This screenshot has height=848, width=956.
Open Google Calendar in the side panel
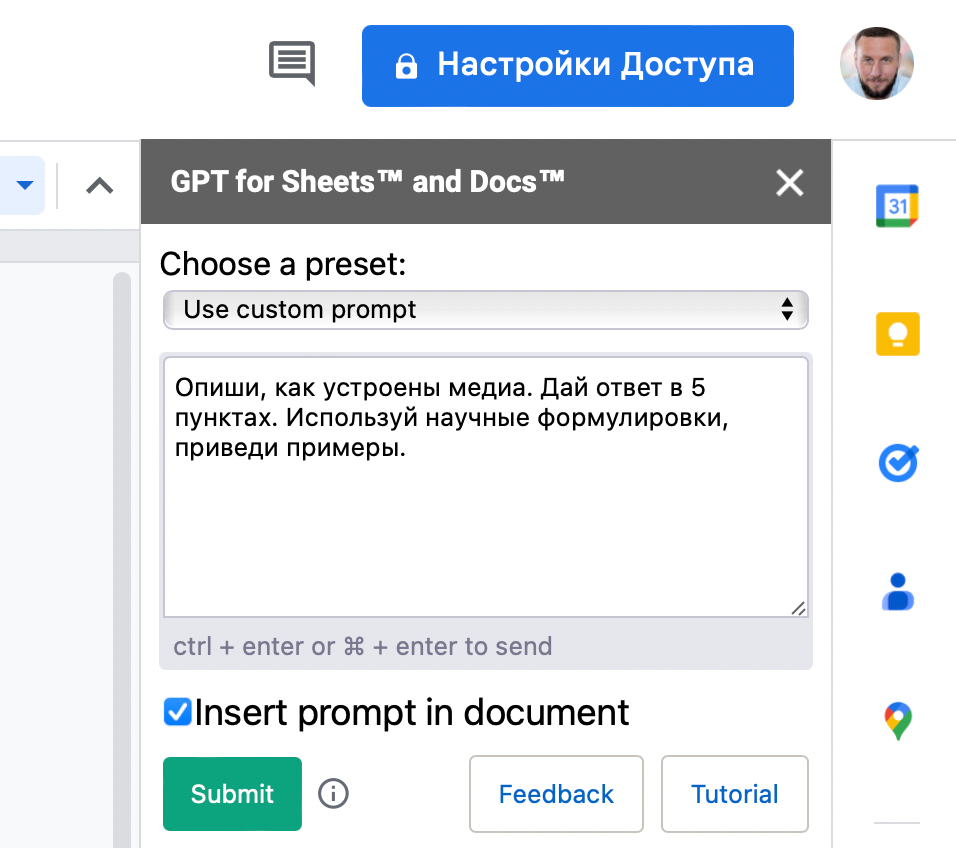[x=897, y=206]
